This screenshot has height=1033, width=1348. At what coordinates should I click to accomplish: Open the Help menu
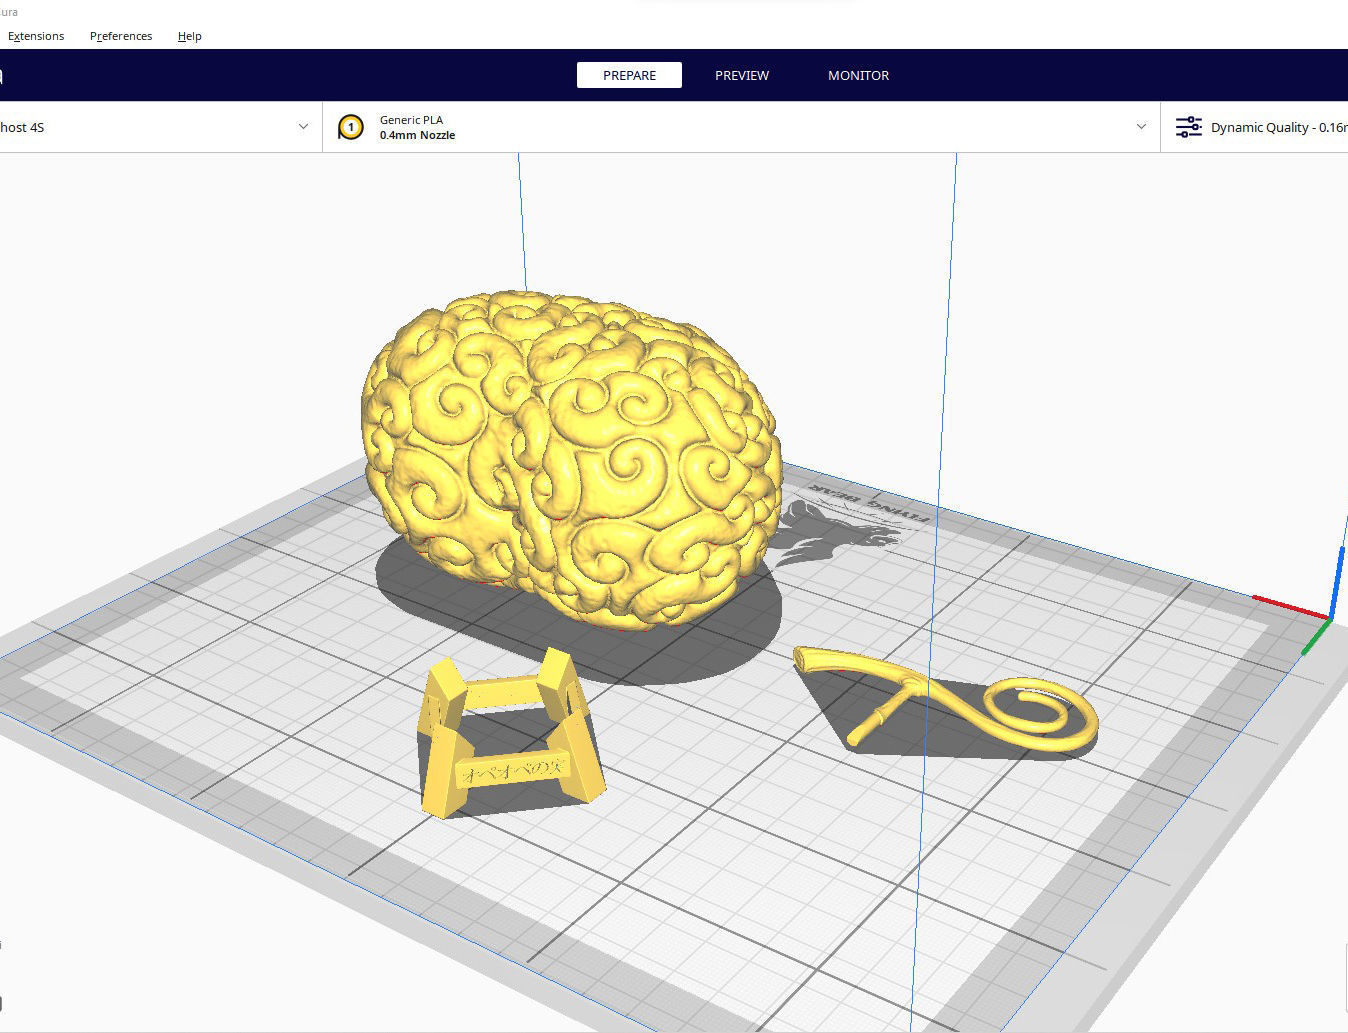(189, 36)
